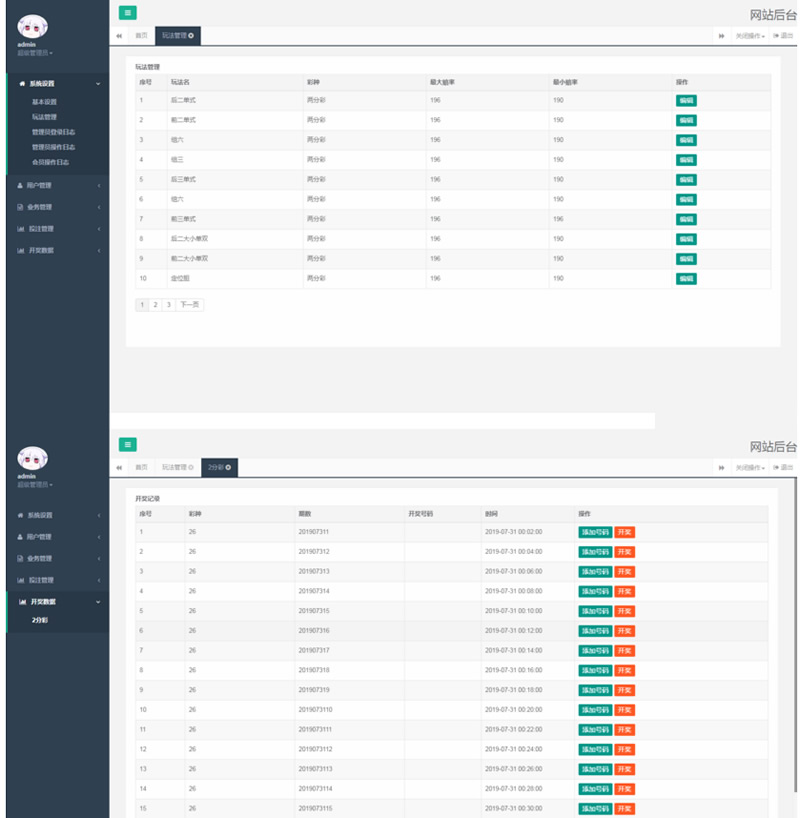The width and height of the screenshot is (800, 818).
Task: Click the admin avatar in the lower sidebar
Action: (34, 458)
